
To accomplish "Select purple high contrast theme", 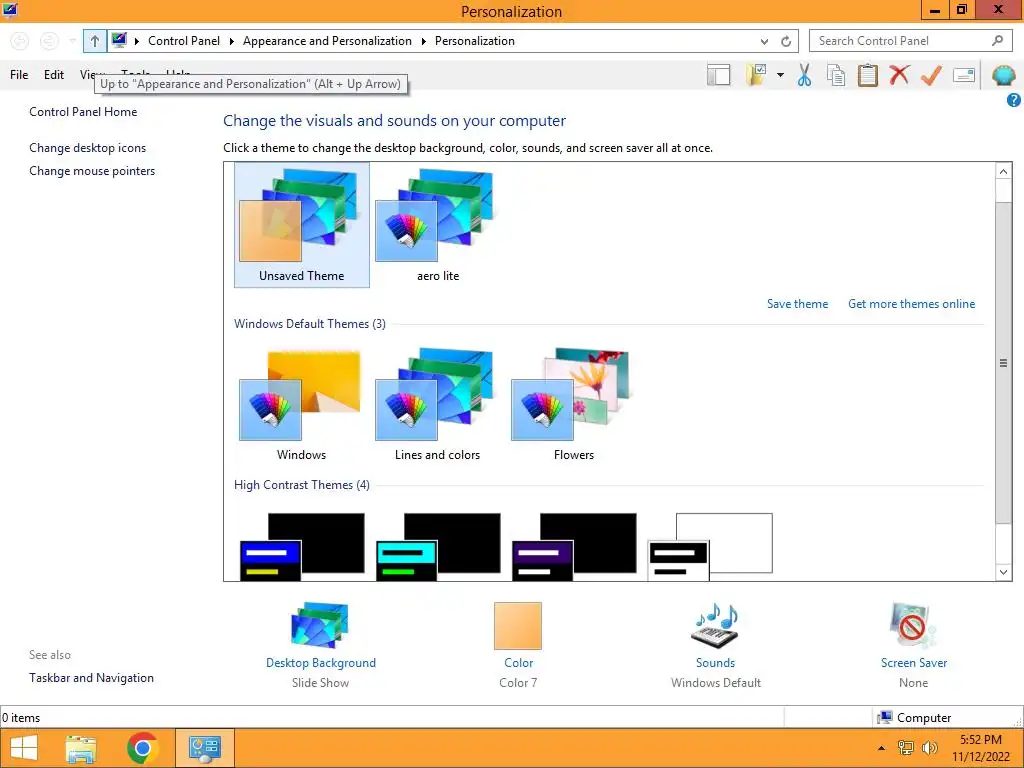I will tap(574, 546).
